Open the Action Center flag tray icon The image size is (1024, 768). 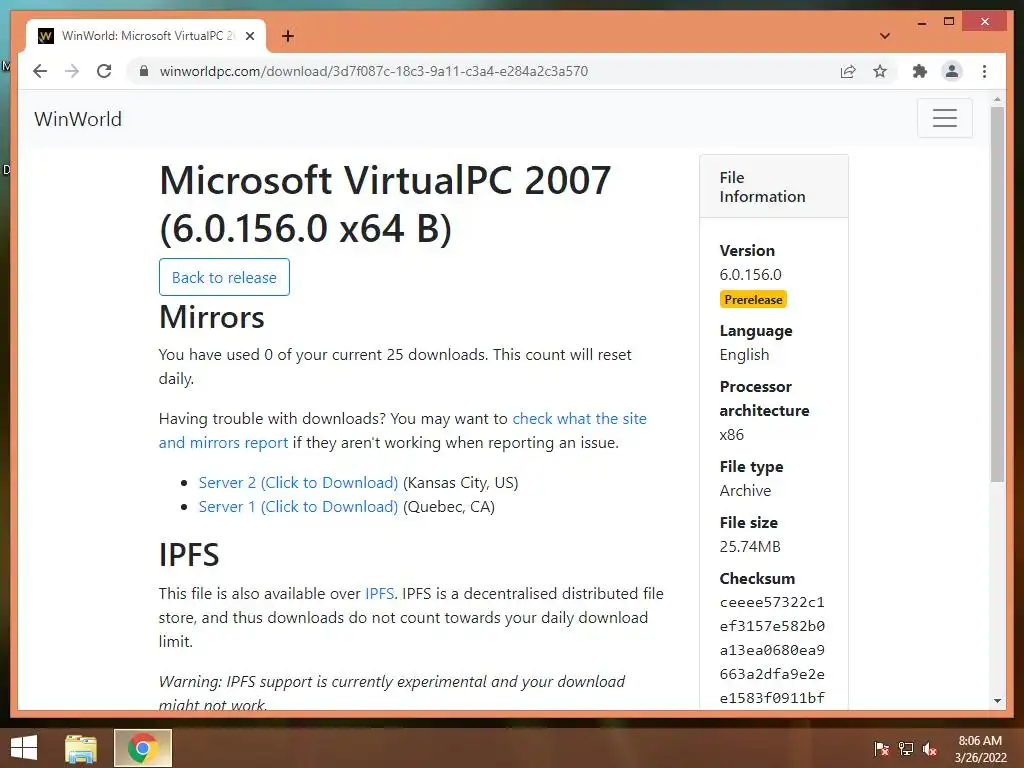[x=881, y=749]
